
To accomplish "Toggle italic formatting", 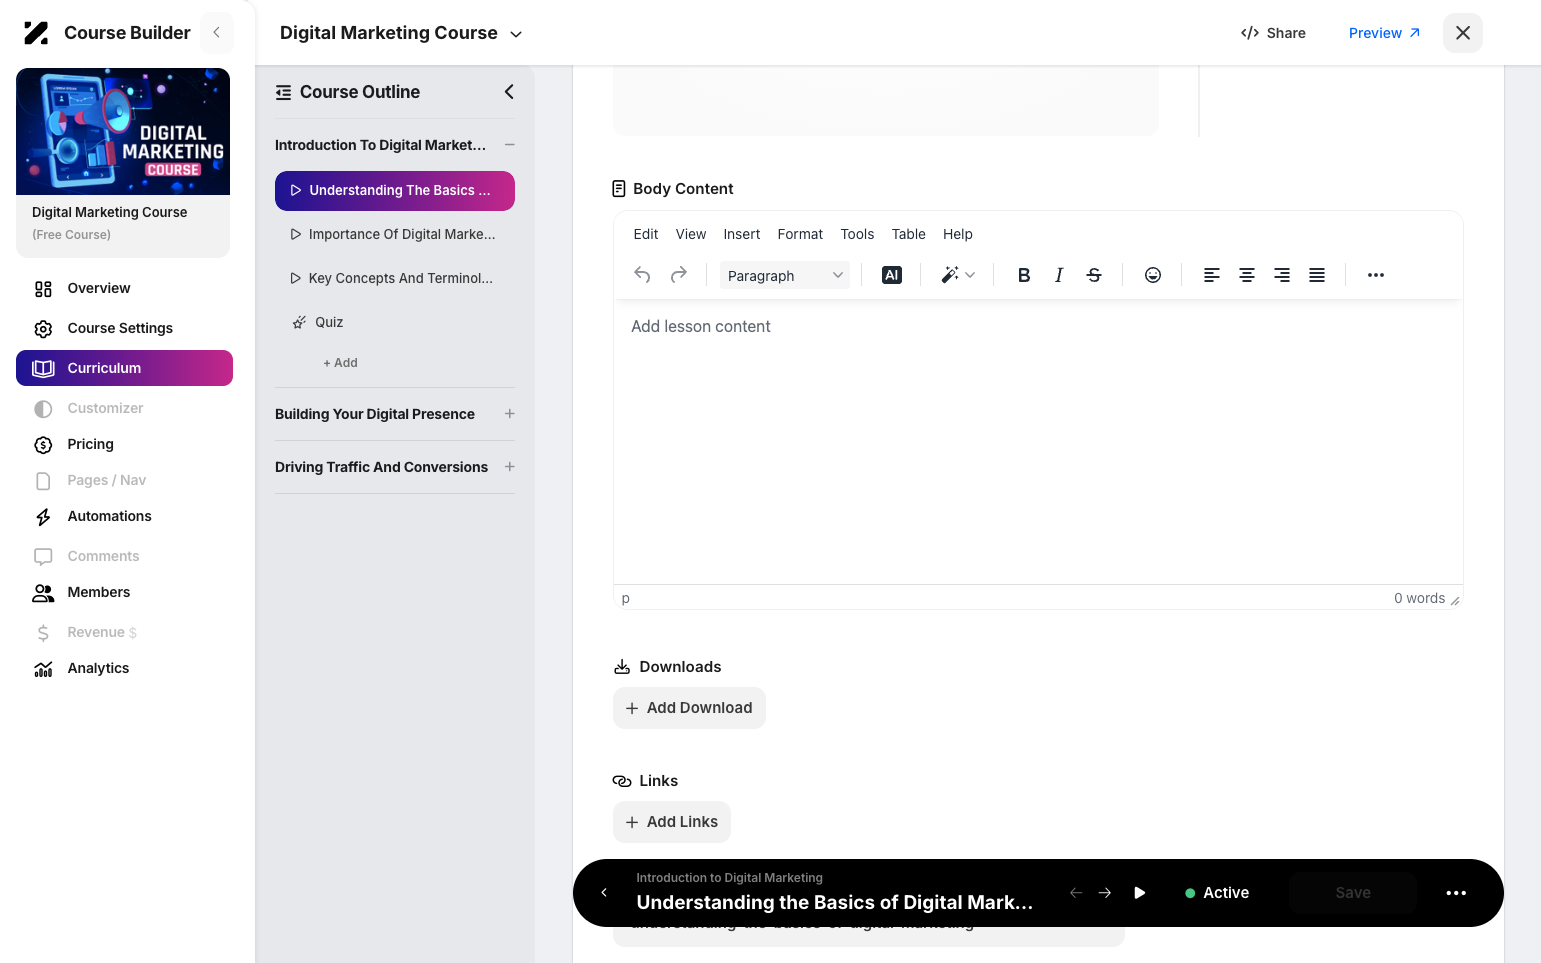I will pos(1059,275).
